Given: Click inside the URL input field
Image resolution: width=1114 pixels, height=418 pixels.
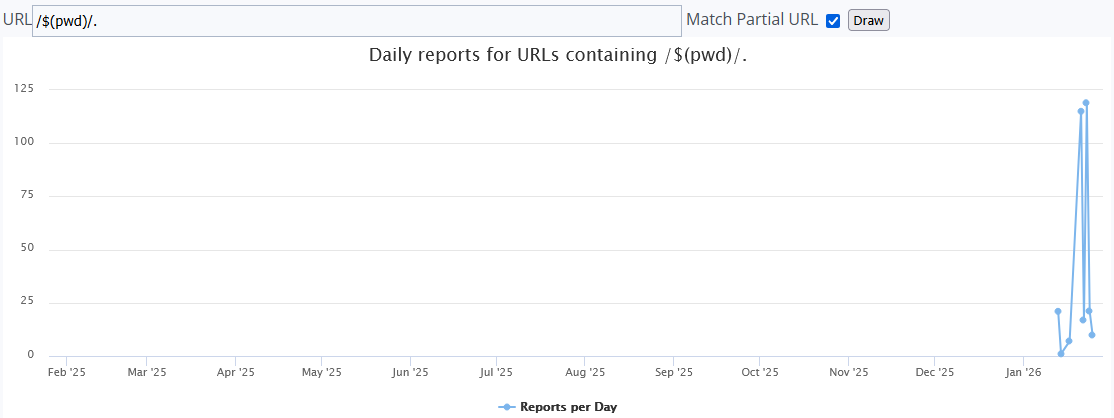Looking at the screenshot, I should 356,21.
